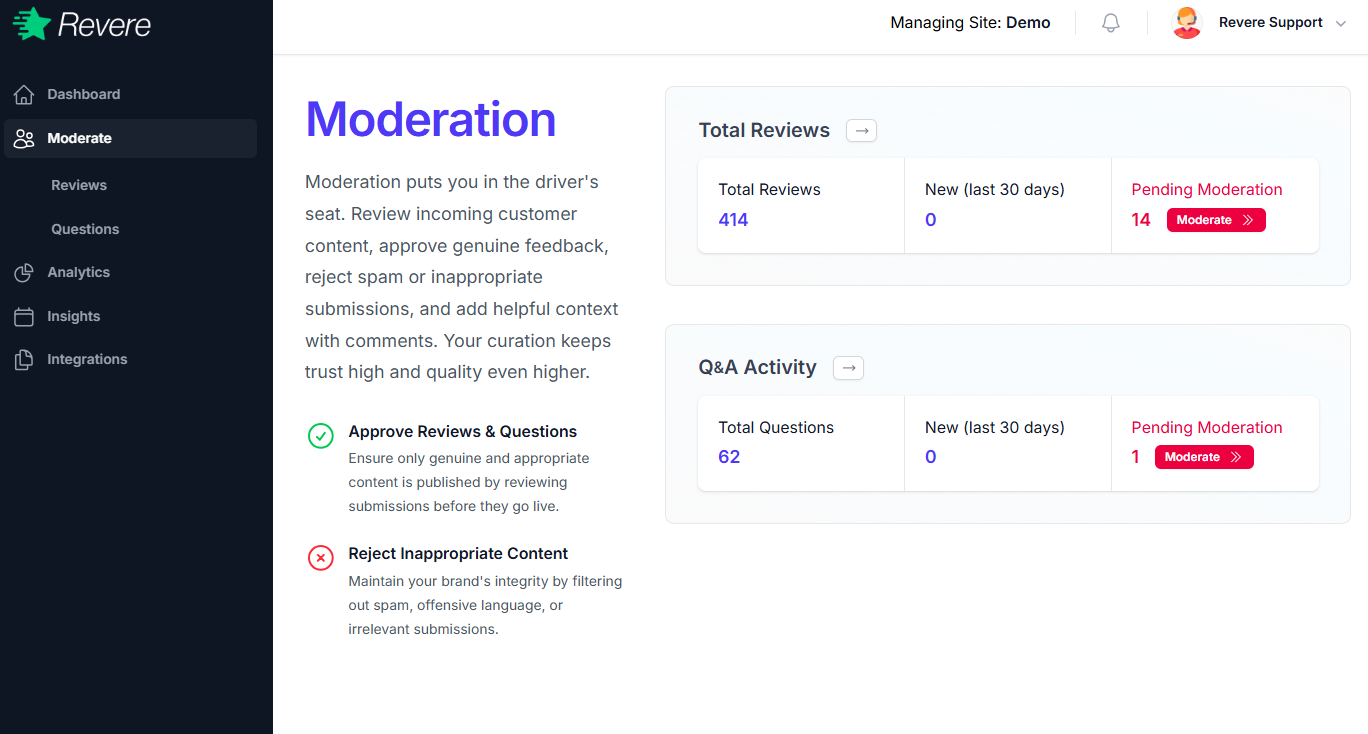
Task: Click the Revere Support avatar image
Action: [x=1186, y=22]
